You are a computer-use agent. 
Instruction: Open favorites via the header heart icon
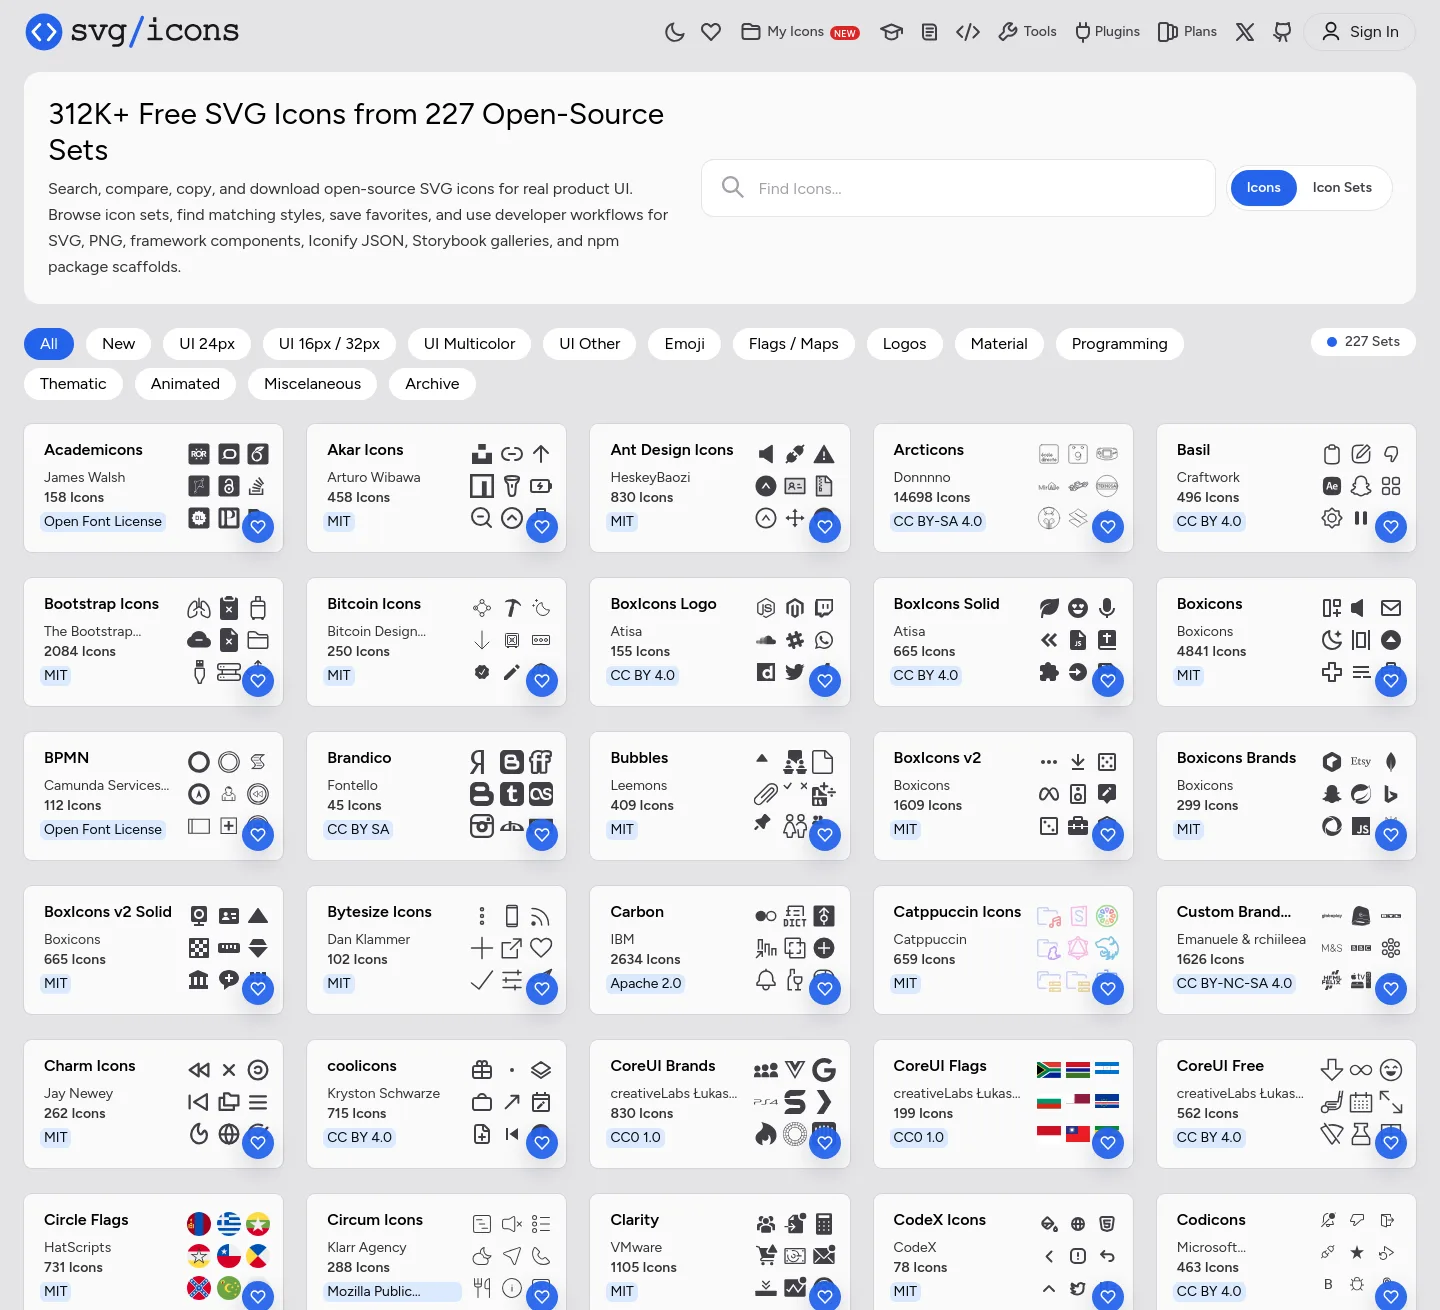(x=711, y=32)
